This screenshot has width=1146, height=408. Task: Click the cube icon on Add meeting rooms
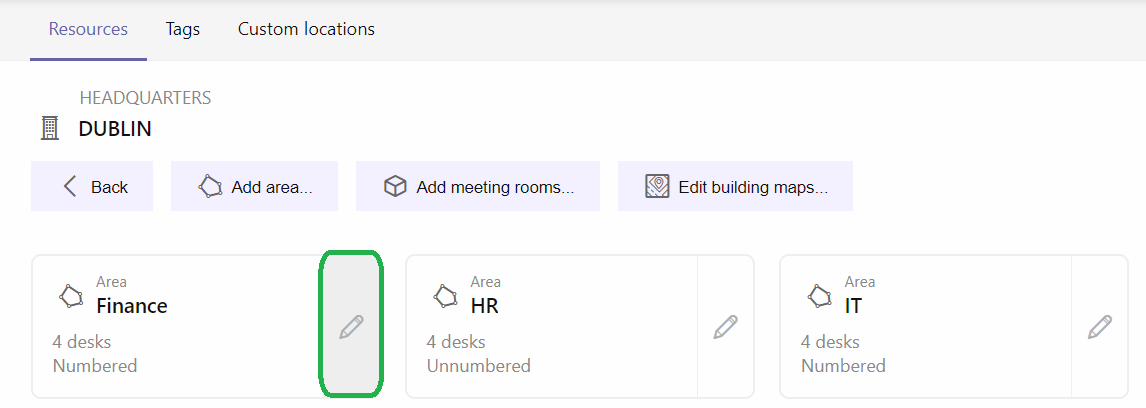395,186
